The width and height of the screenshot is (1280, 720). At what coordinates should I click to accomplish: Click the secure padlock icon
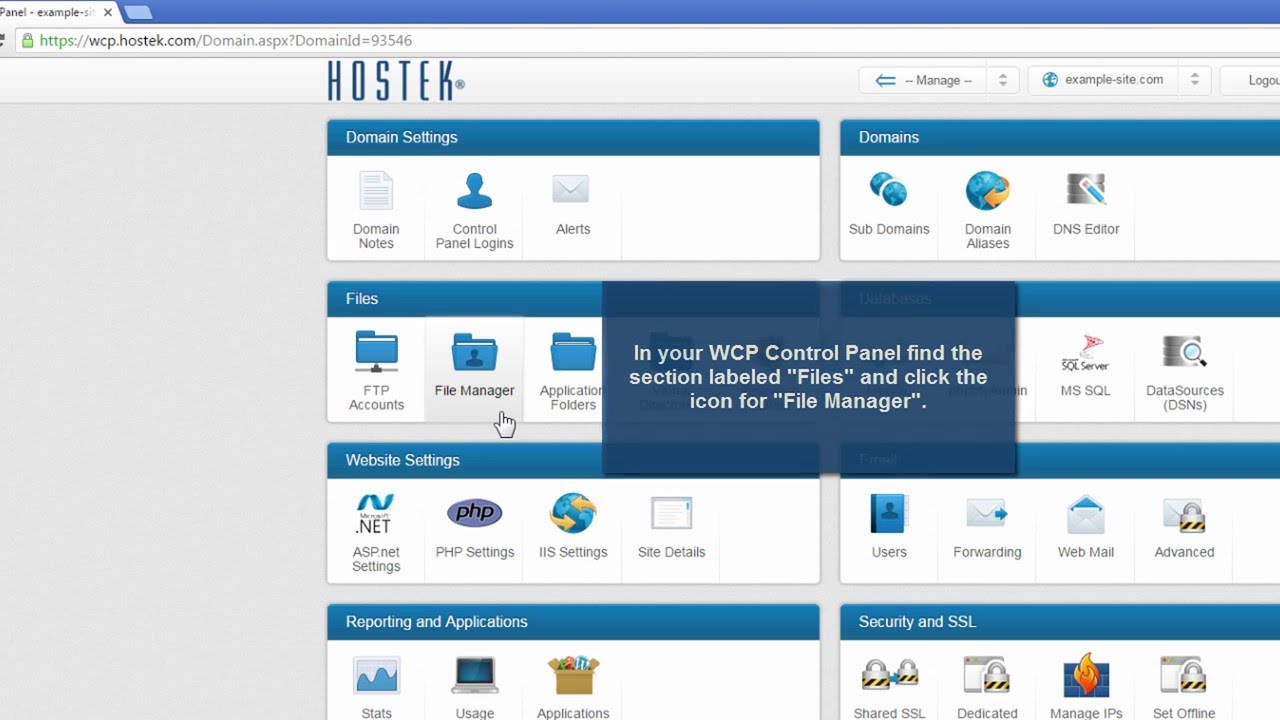[28, 41]
